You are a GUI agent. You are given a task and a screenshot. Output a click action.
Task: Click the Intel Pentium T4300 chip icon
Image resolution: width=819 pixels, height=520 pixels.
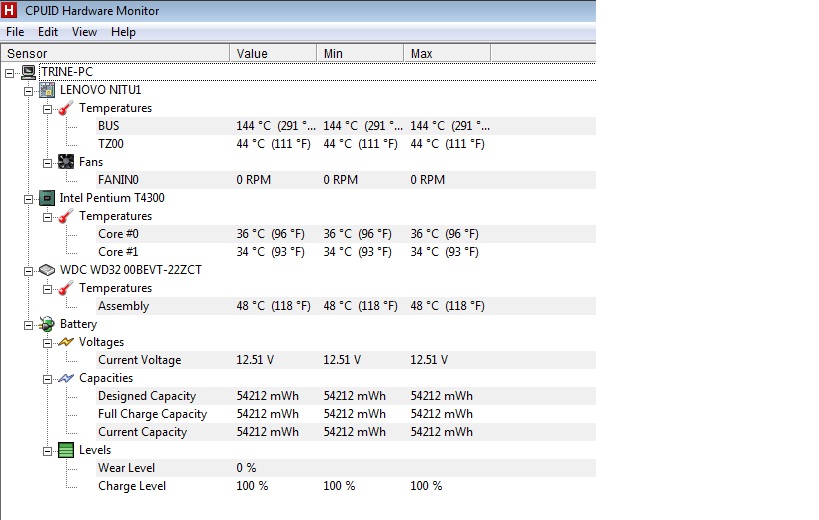click(x=47, y=198)
